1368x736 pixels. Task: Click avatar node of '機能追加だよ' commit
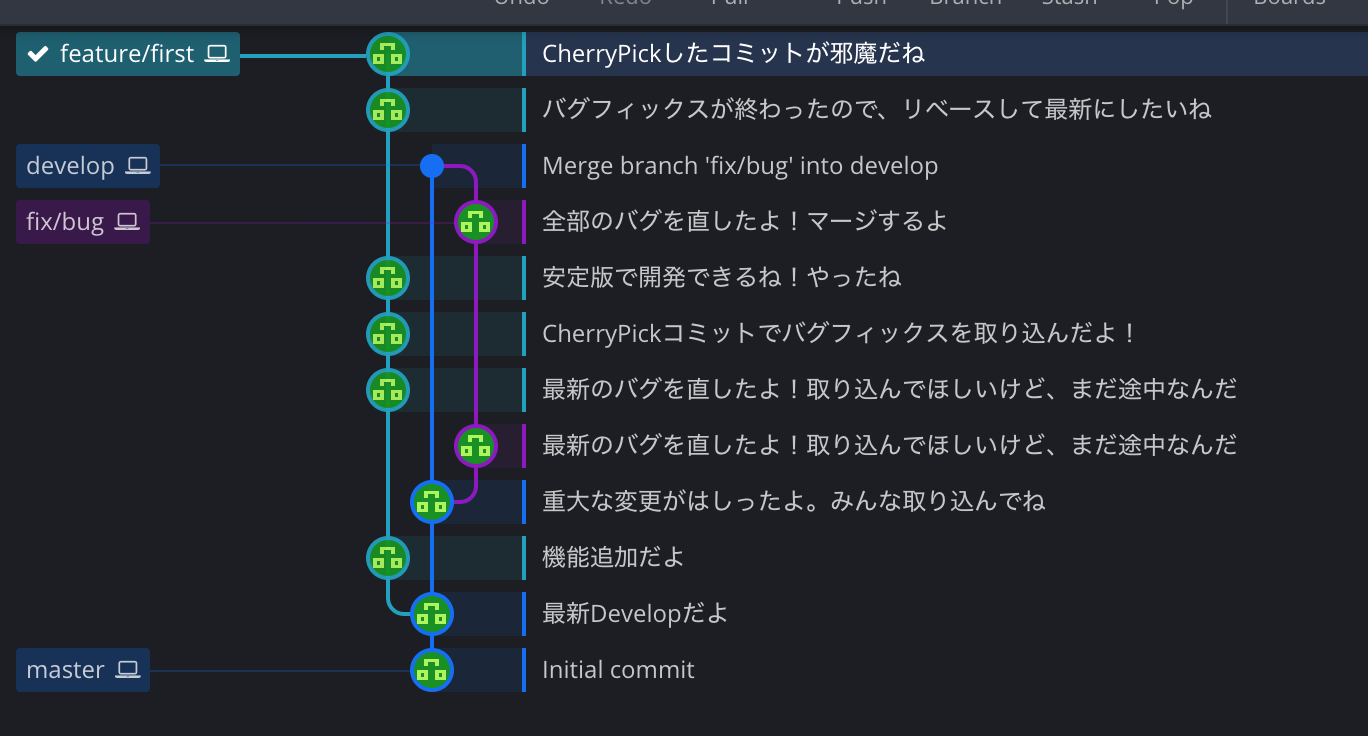click(388, 558)
